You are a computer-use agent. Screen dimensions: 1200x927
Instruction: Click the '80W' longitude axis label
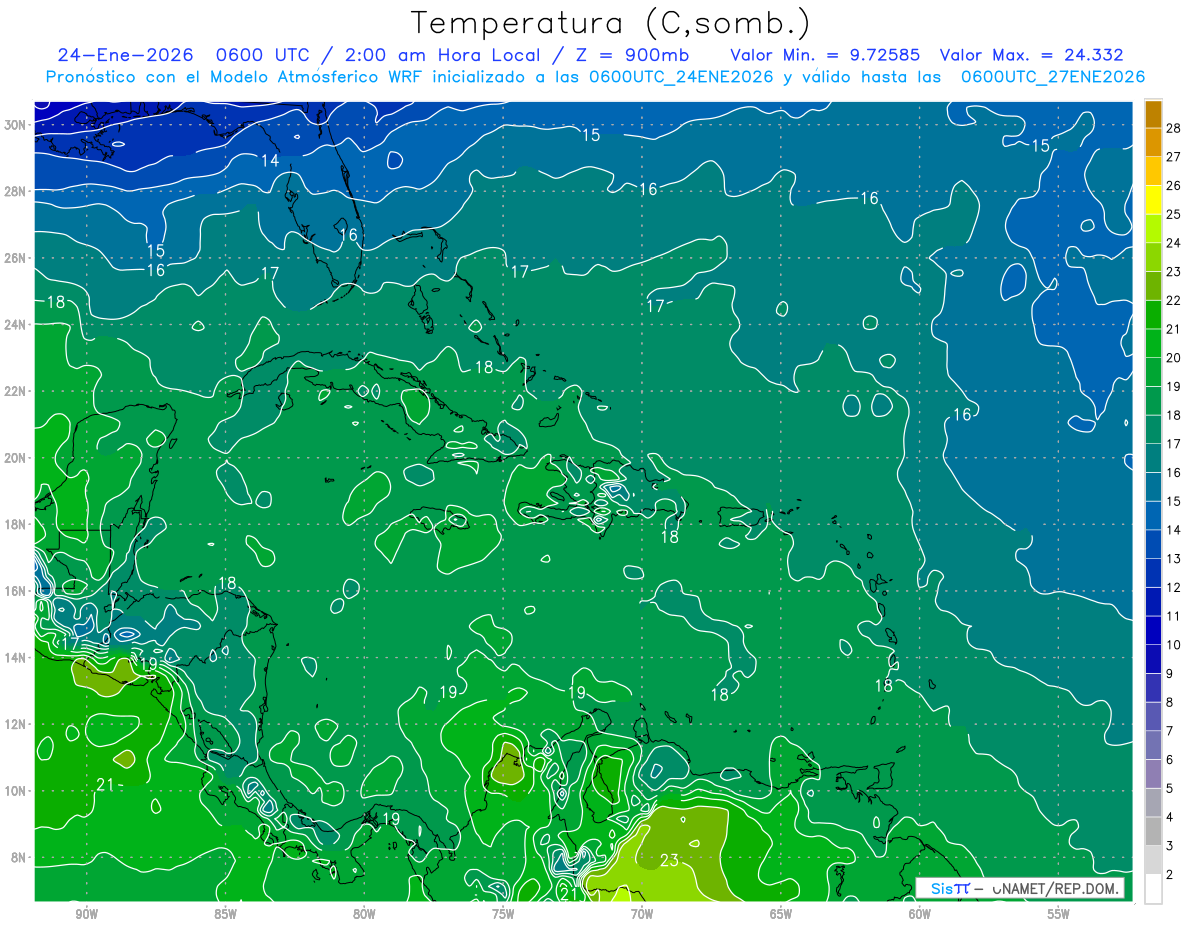364,914
